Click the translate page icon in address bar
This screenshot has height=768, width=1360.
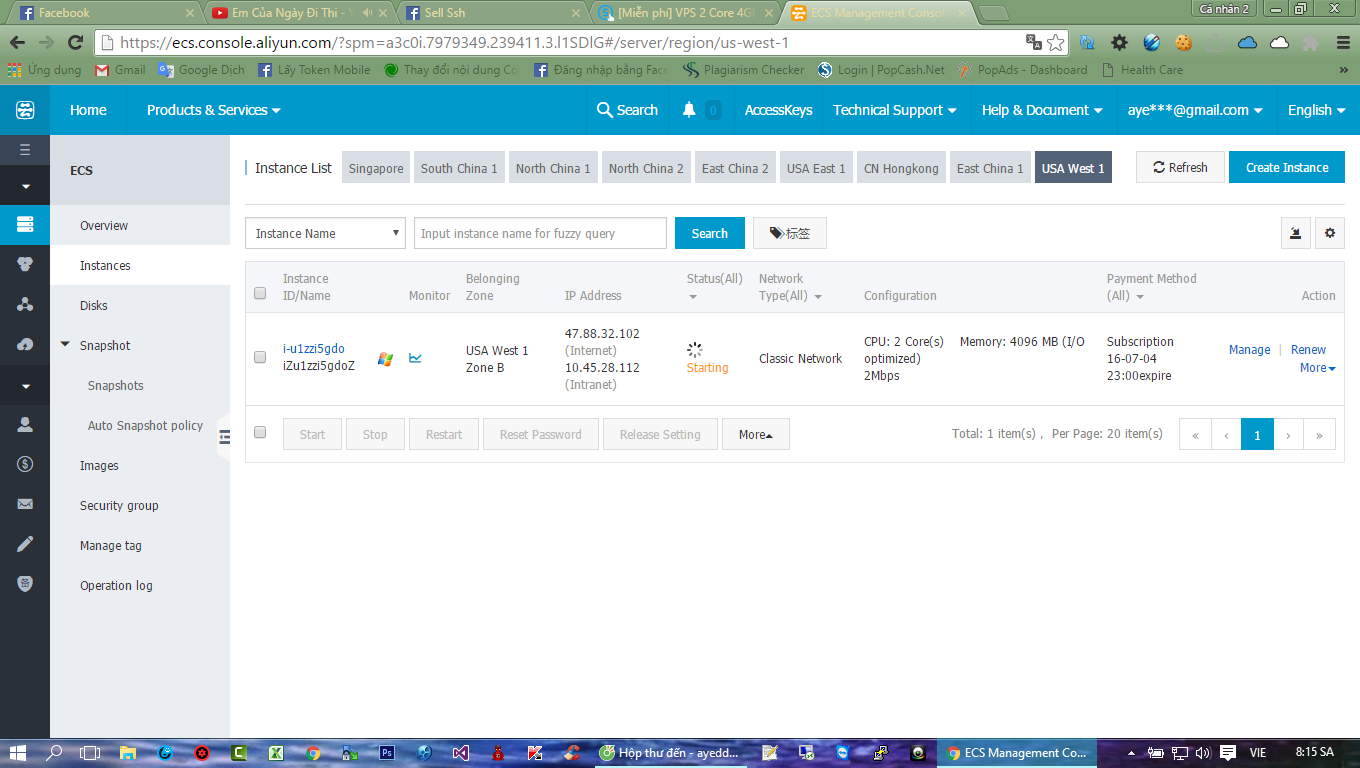coord(1034,43)
